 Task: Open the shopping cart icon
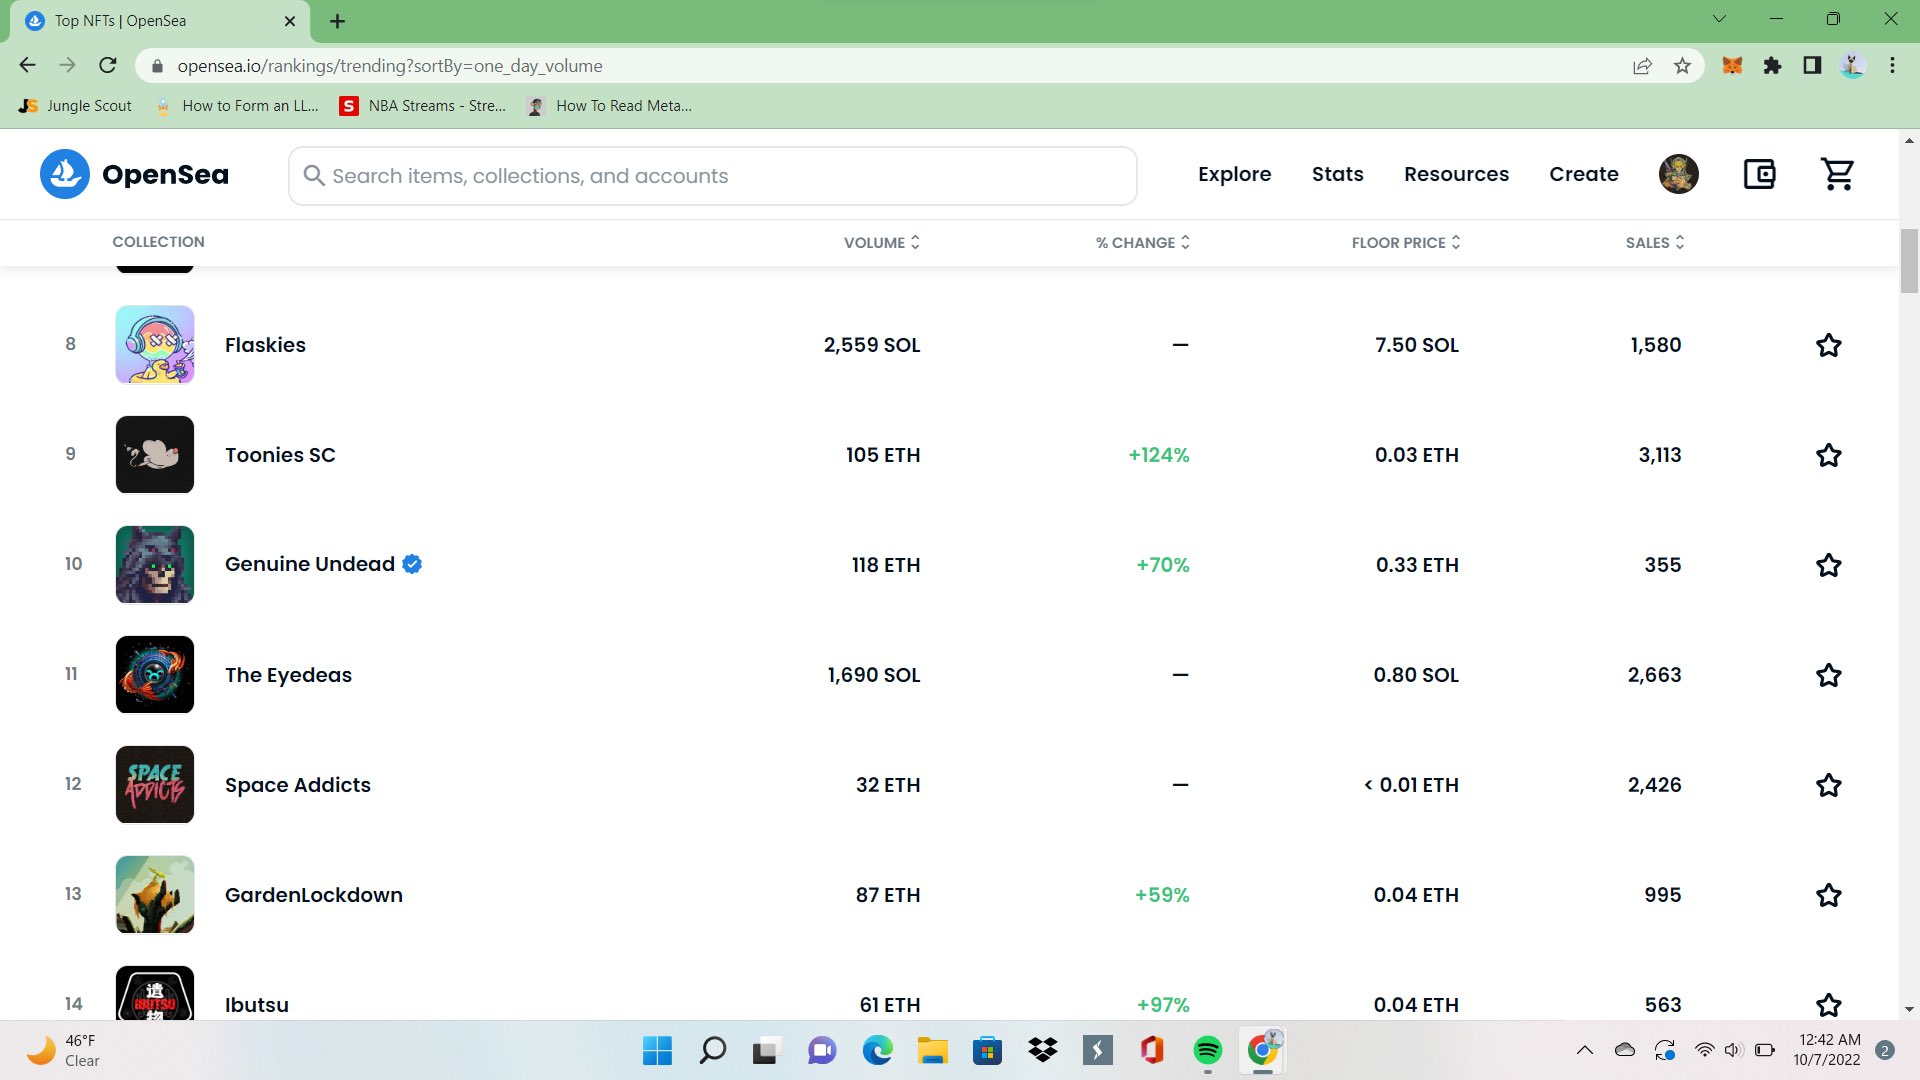(1837, 174)
